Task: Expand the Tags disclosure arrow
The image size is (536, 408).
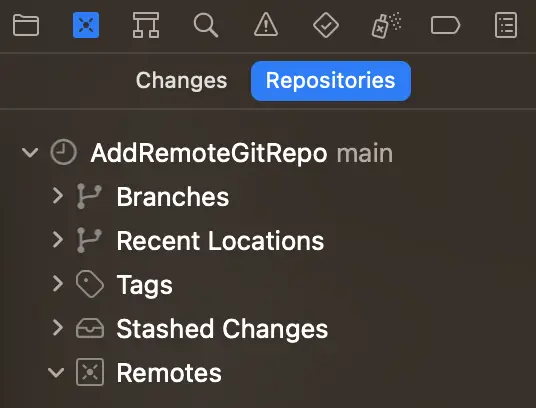Action: coord(58,284)
